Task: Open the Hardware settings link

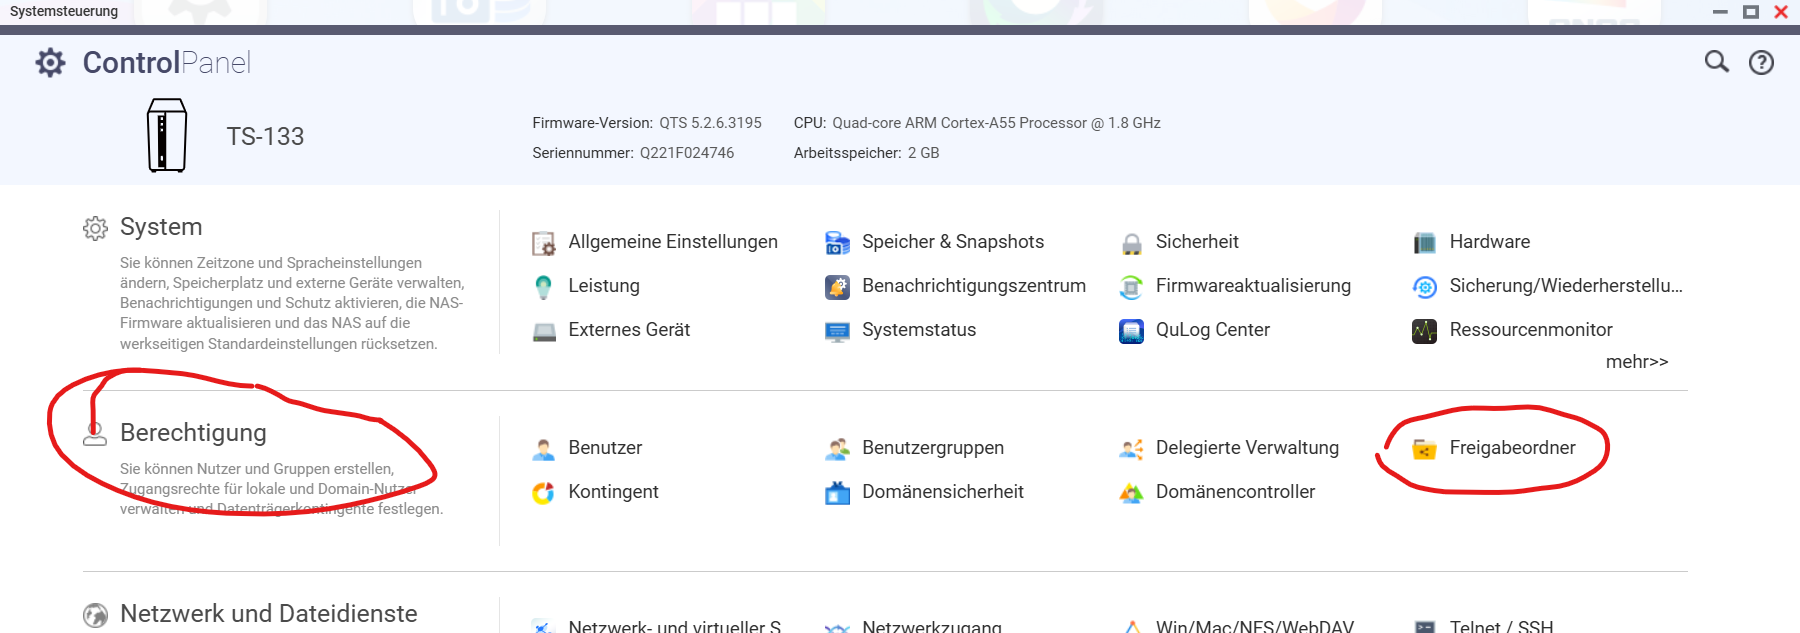Action: click(x=1489, y=242)
